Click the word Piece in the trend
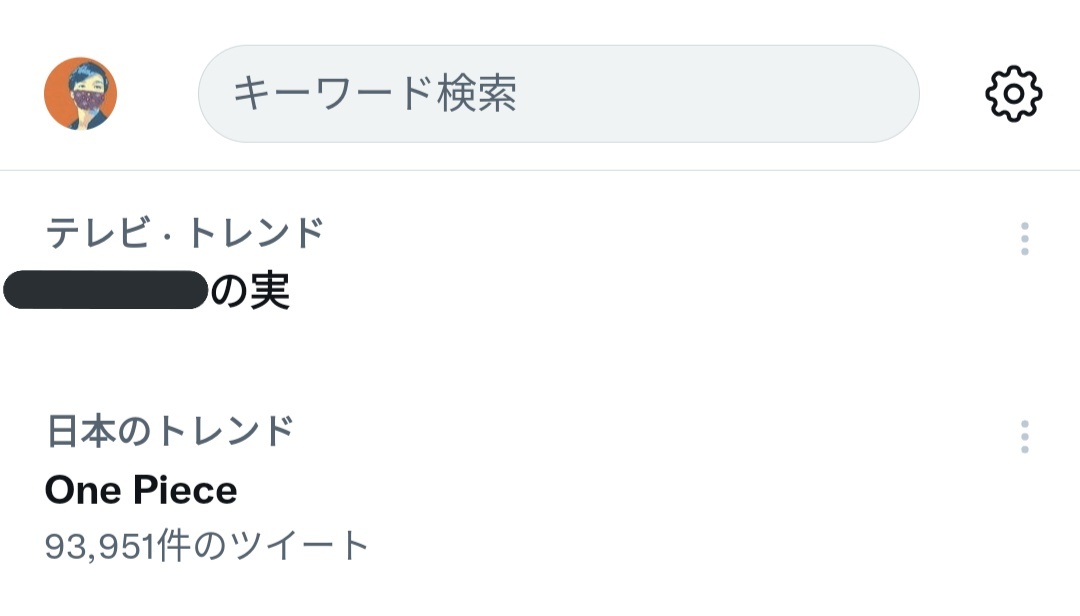The width and height of the screenshot is (1080, 616). (x=185, y=491)
